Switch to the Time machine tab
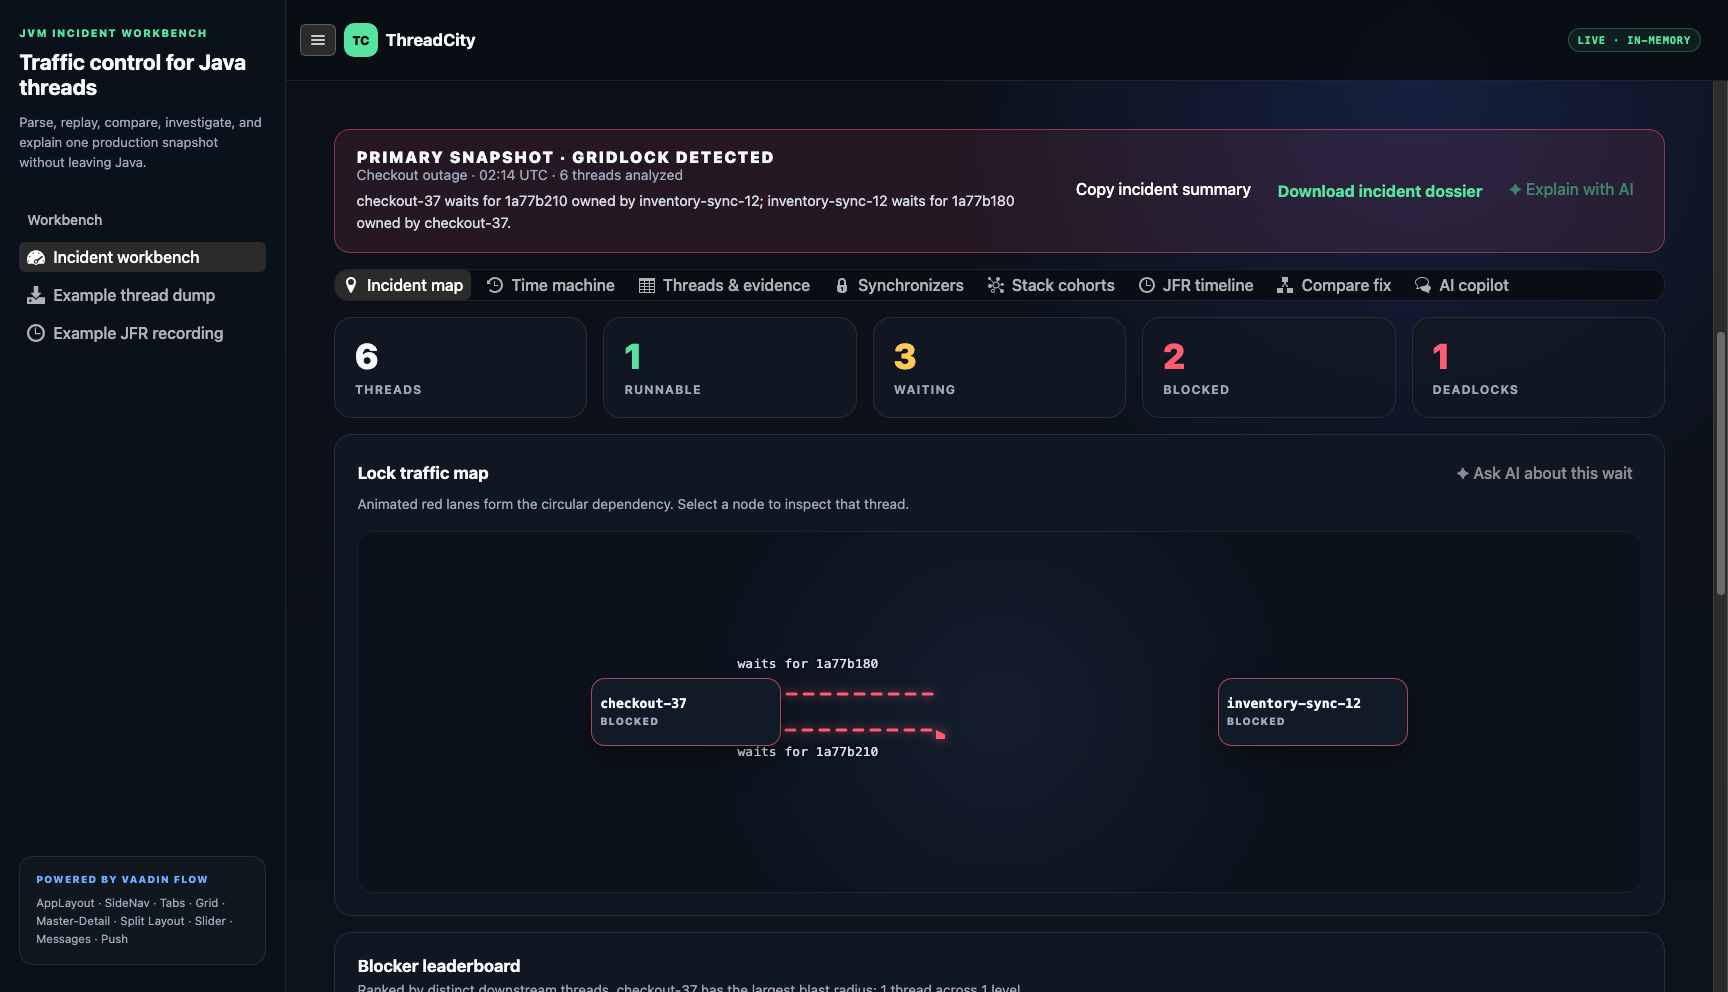The height and width of the screenshot is (992, 1728). (551, 285)
